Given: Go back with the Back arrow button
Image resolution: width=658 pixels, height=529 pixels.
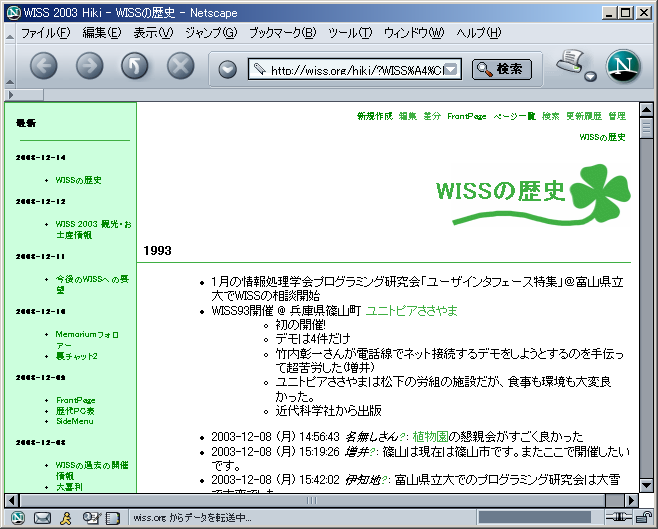Looking at the screenshot, I should pyautogui.click(x=44, y=66).
